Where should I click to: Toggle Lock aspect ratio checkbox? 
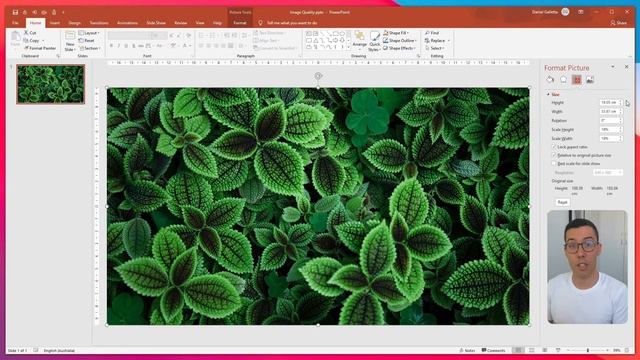[x=554, y=147]
